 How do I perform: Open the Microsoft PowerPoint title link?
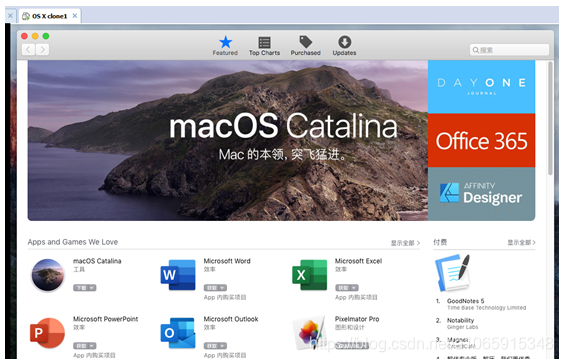click(106, 319)
